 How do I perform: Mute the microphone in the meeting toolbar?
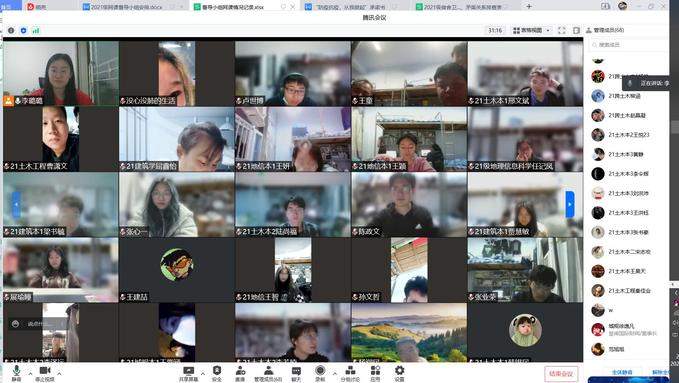[x=16, y=373]
